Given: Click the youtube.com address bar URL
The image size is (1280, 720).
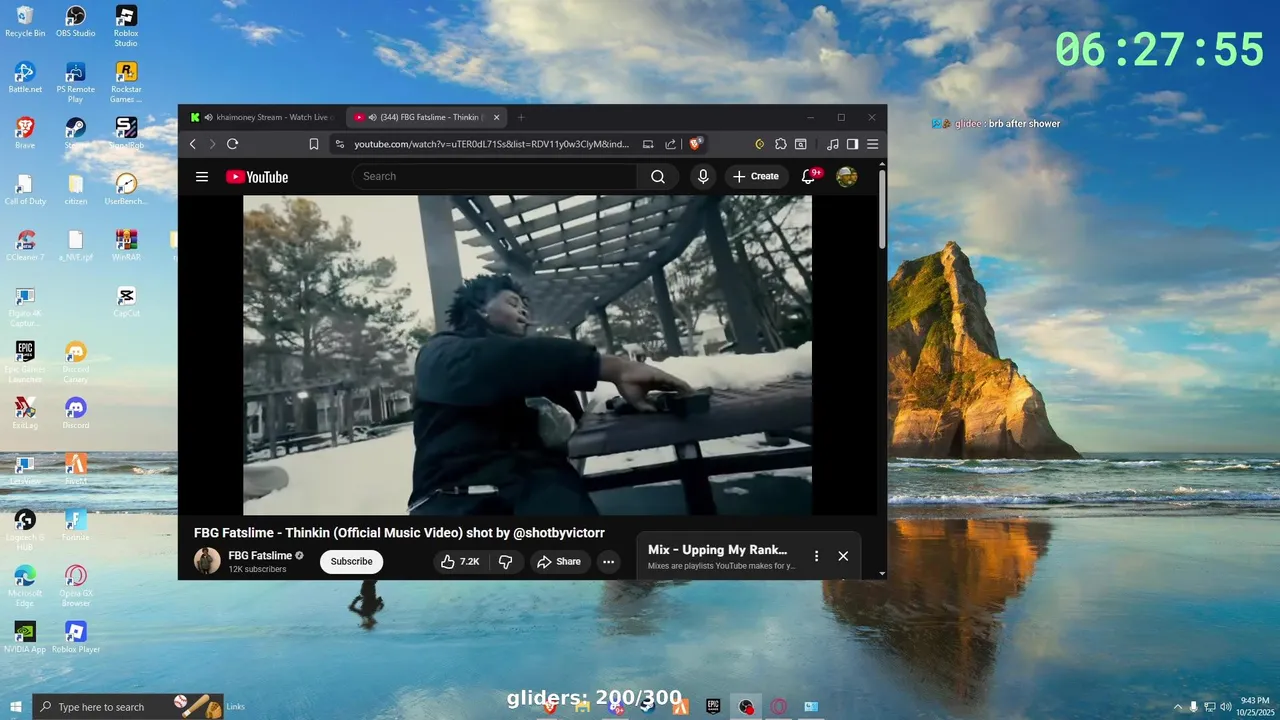Looking at the screenshot, I should pyautogui.click(x=491, y=144).
